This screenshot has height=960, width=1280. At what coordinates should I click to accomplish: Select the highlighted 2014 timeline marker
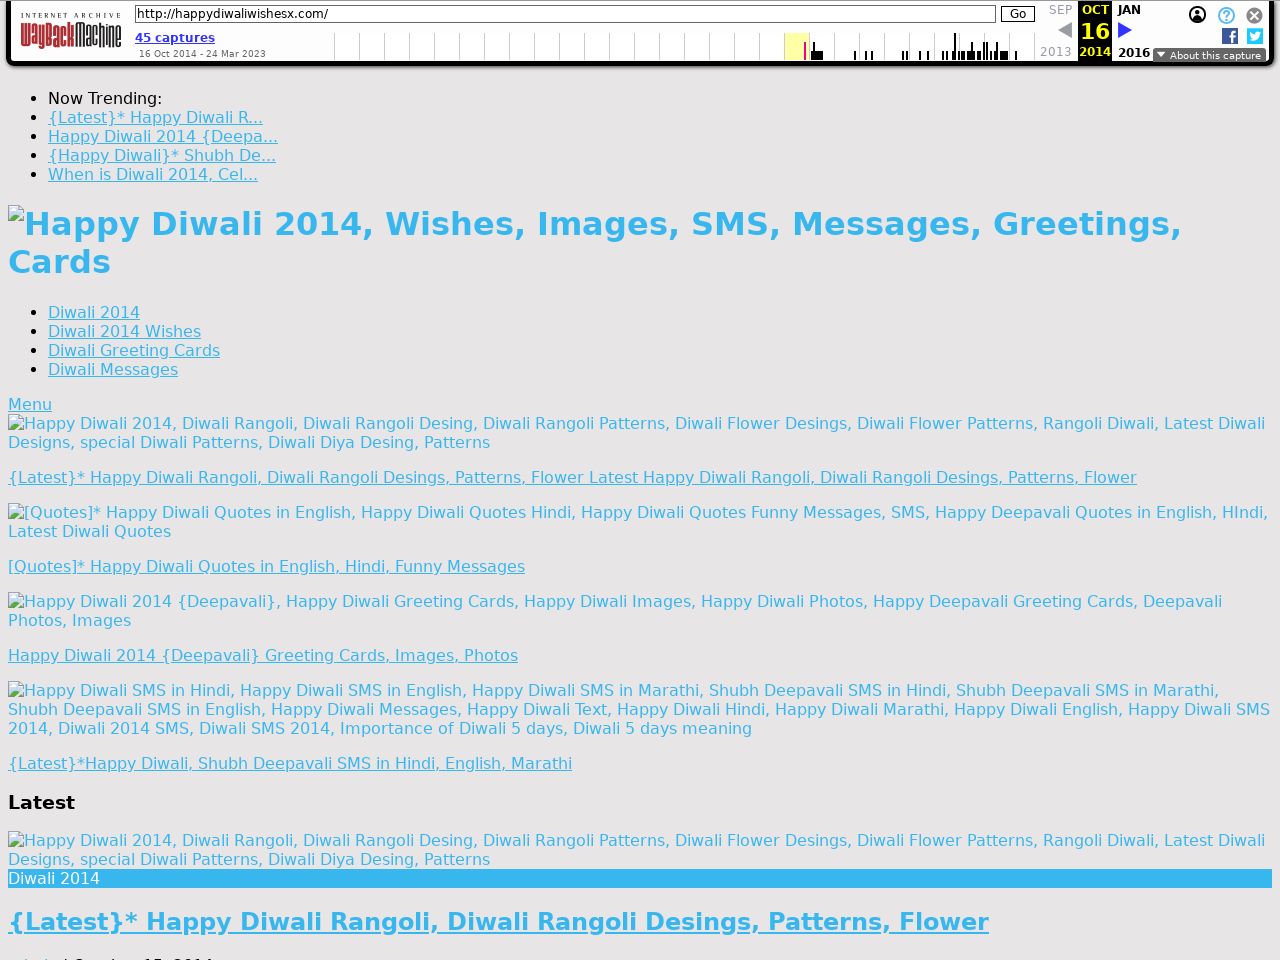[x=805, y=48]
